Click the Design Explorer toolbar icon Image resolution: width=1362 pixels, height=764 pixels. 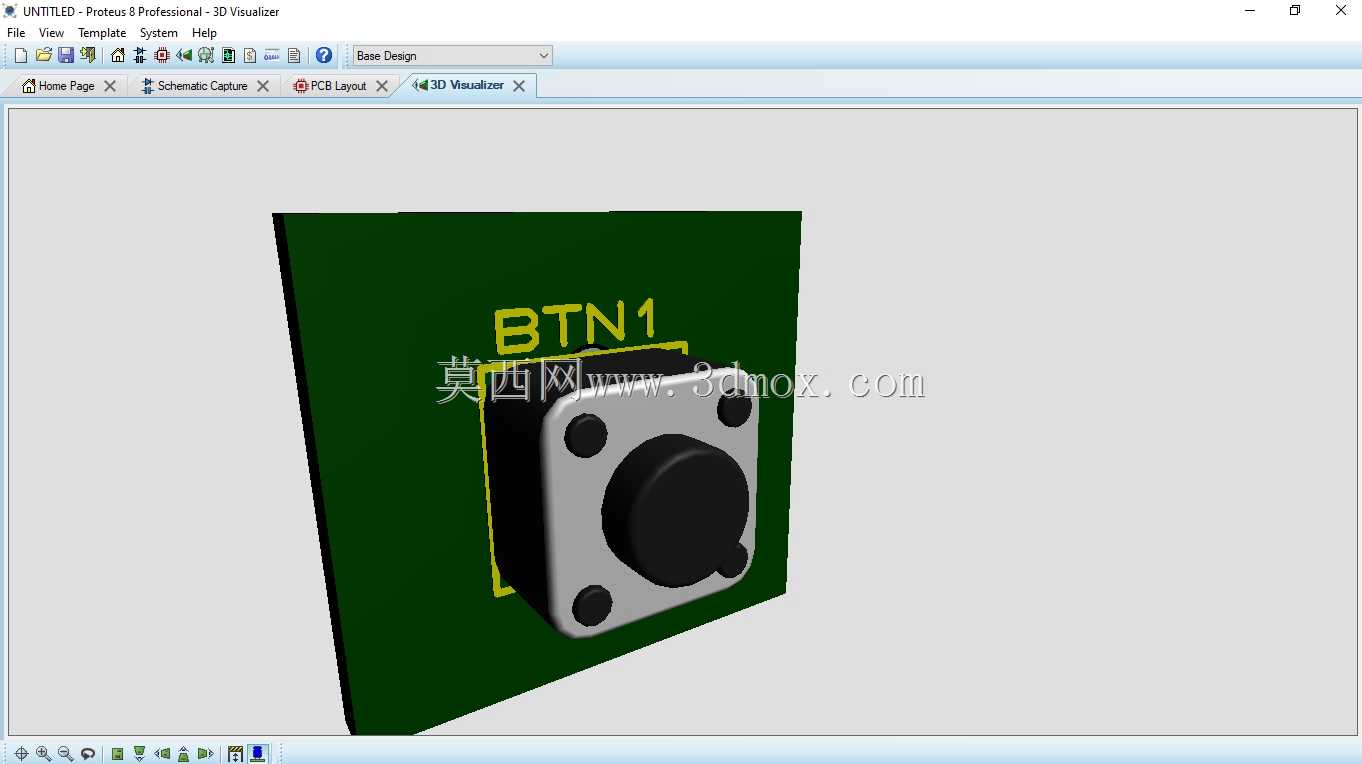click(228, 55)
